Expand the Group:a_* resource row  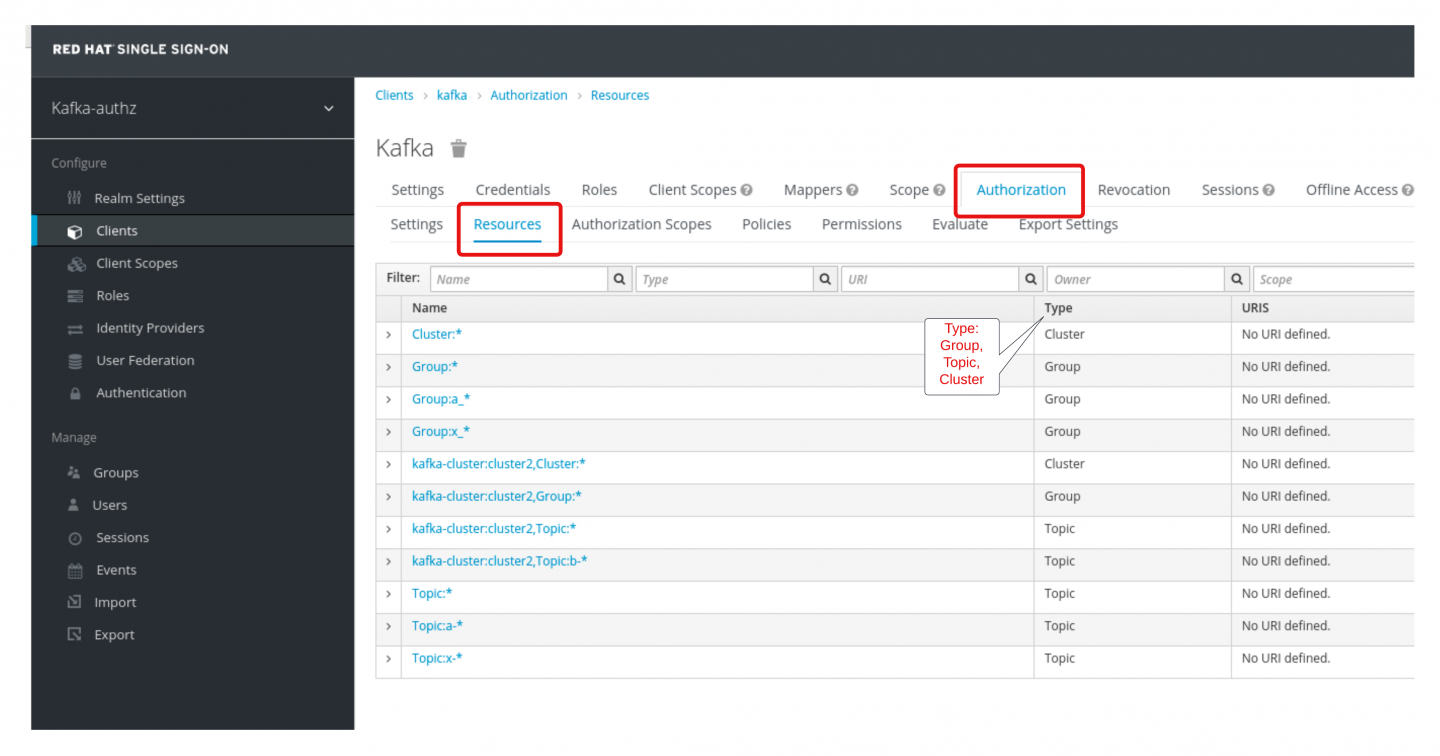(x=388, y=400)
